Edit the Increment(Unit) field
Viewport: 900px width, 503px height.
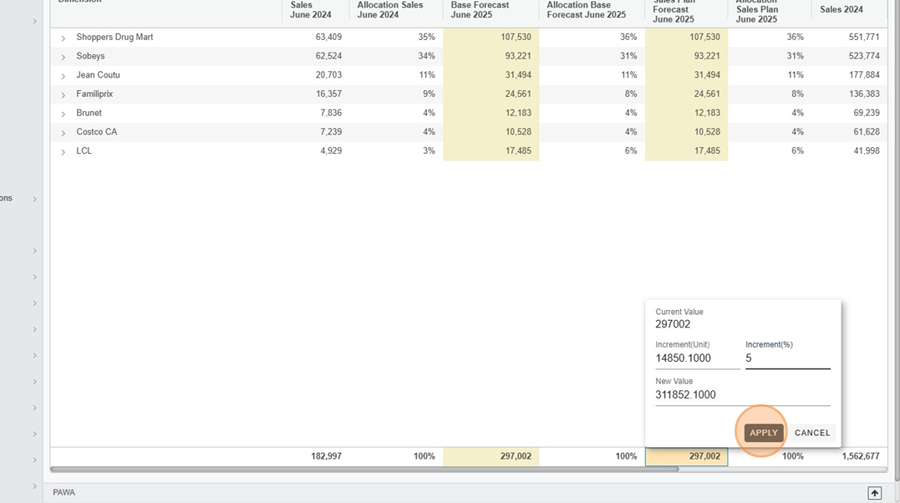point(697,358)
